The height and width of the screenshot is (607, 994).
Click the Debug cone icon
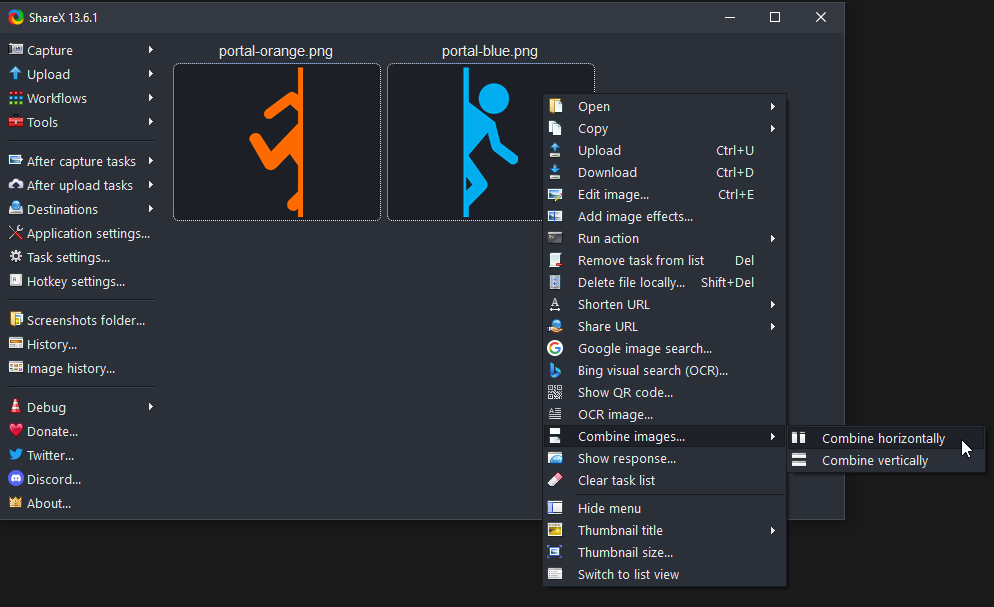click(16, 406)
